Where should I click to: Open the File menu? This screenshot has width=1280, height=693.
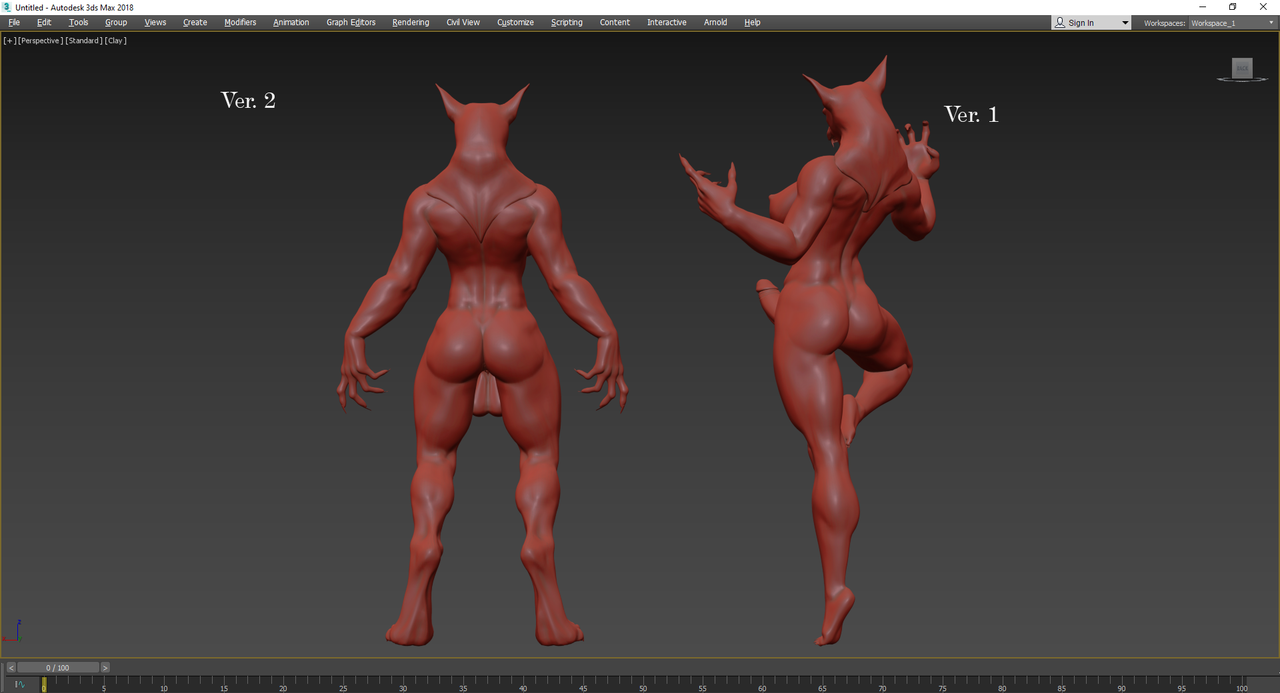pos(14,22)
